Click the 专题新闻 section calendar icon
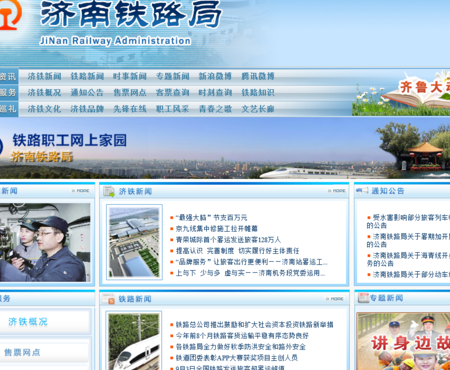 pos(363,298)
